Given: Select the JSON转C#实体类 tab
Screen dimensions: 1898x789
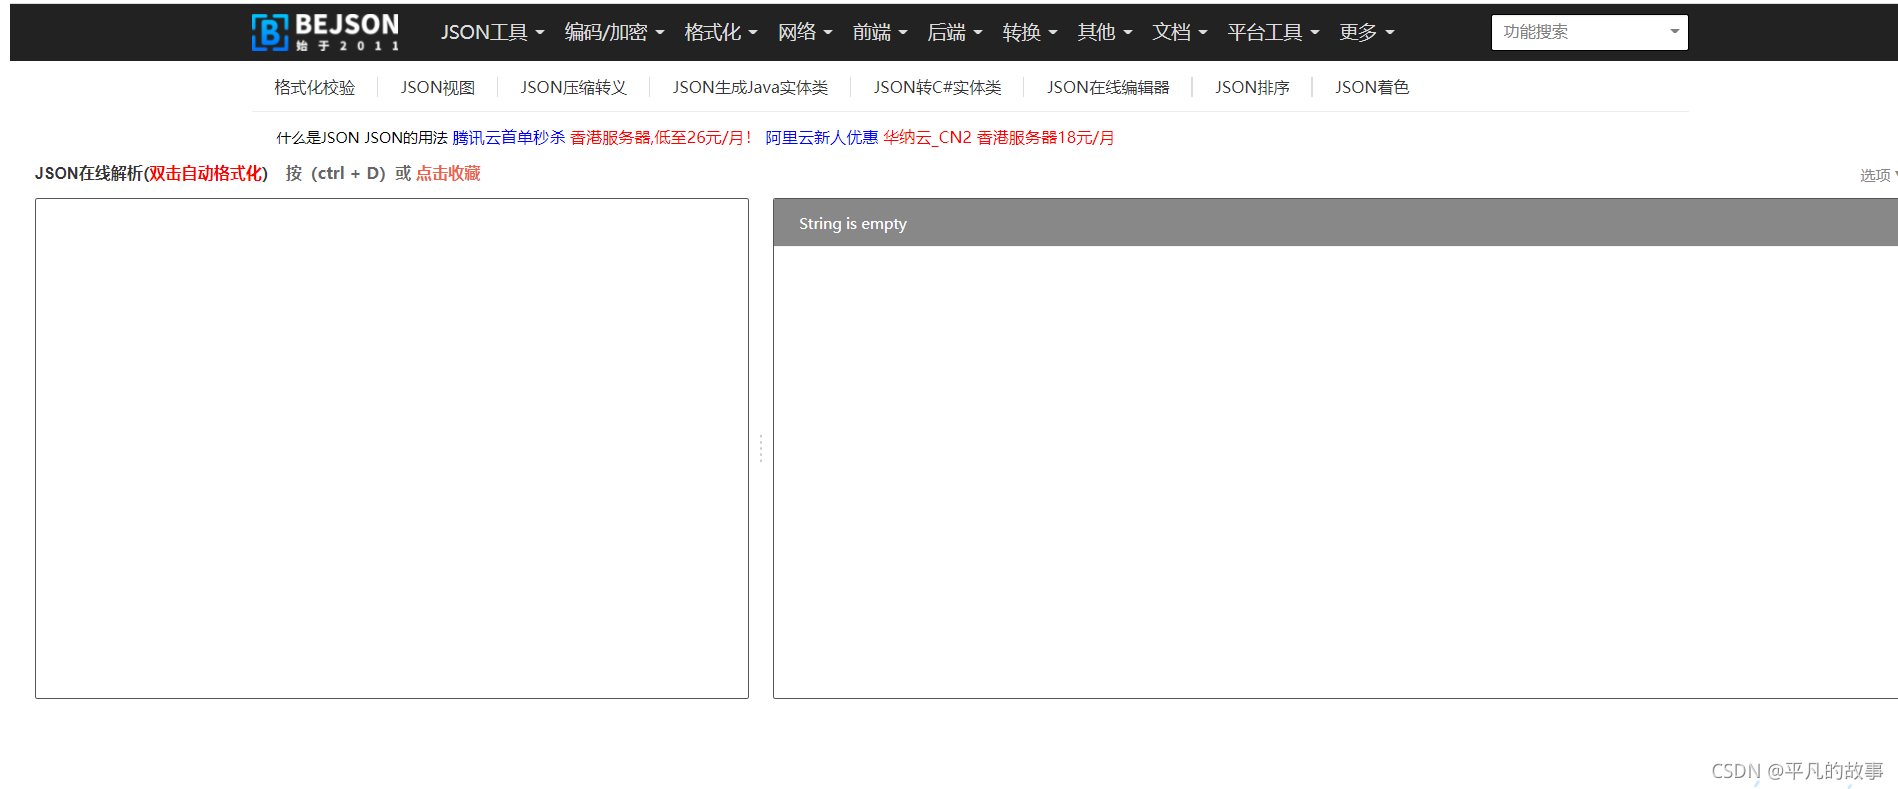Looking at the screenshot, I should pos(937,88).
